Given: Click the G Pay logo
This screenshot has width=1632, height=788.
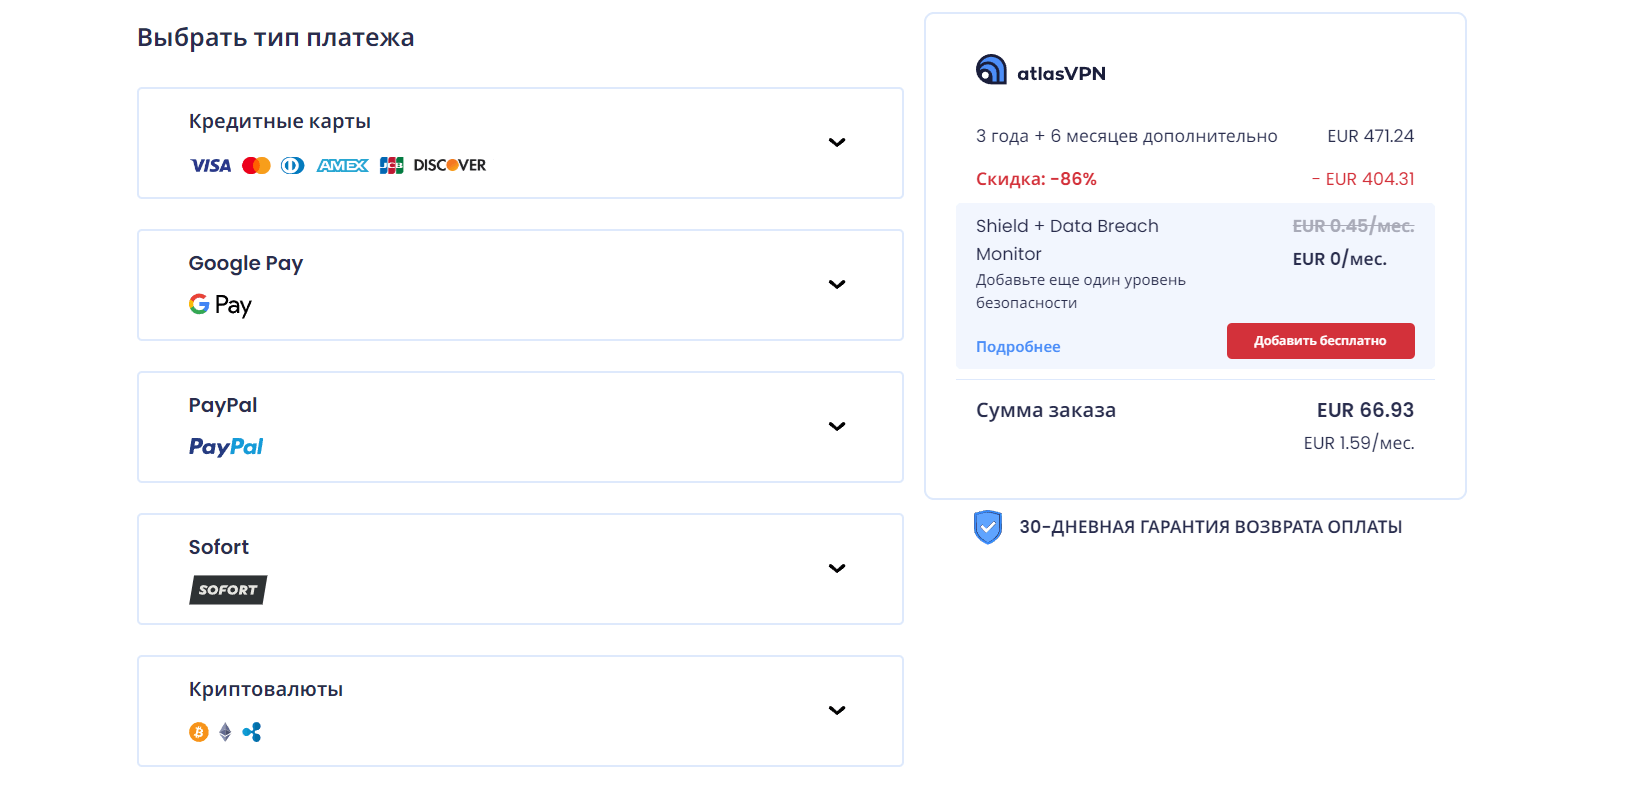Looking at the screenshot, I should tap(220, 305).
